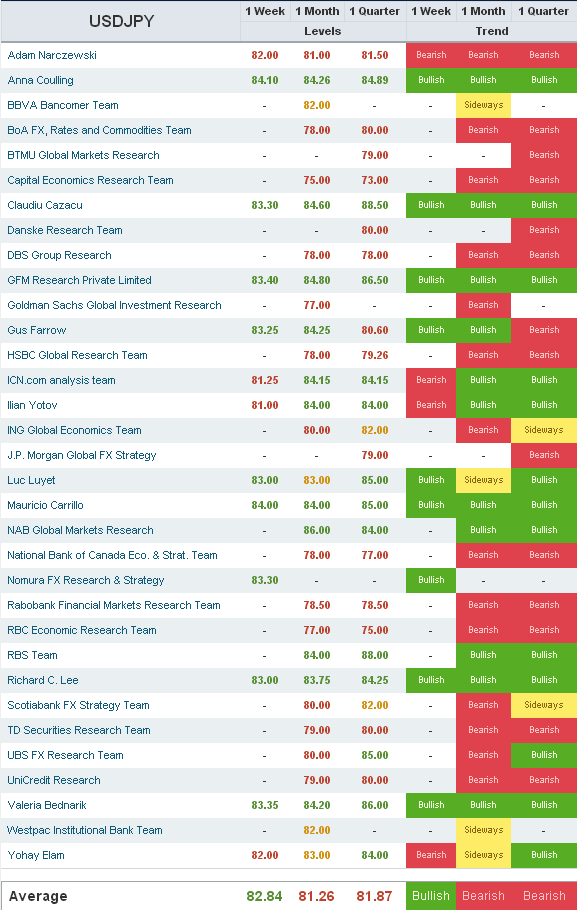Click Ilian Yotov name link
This screenshot has height=910, width=577.
pos(32,405)
